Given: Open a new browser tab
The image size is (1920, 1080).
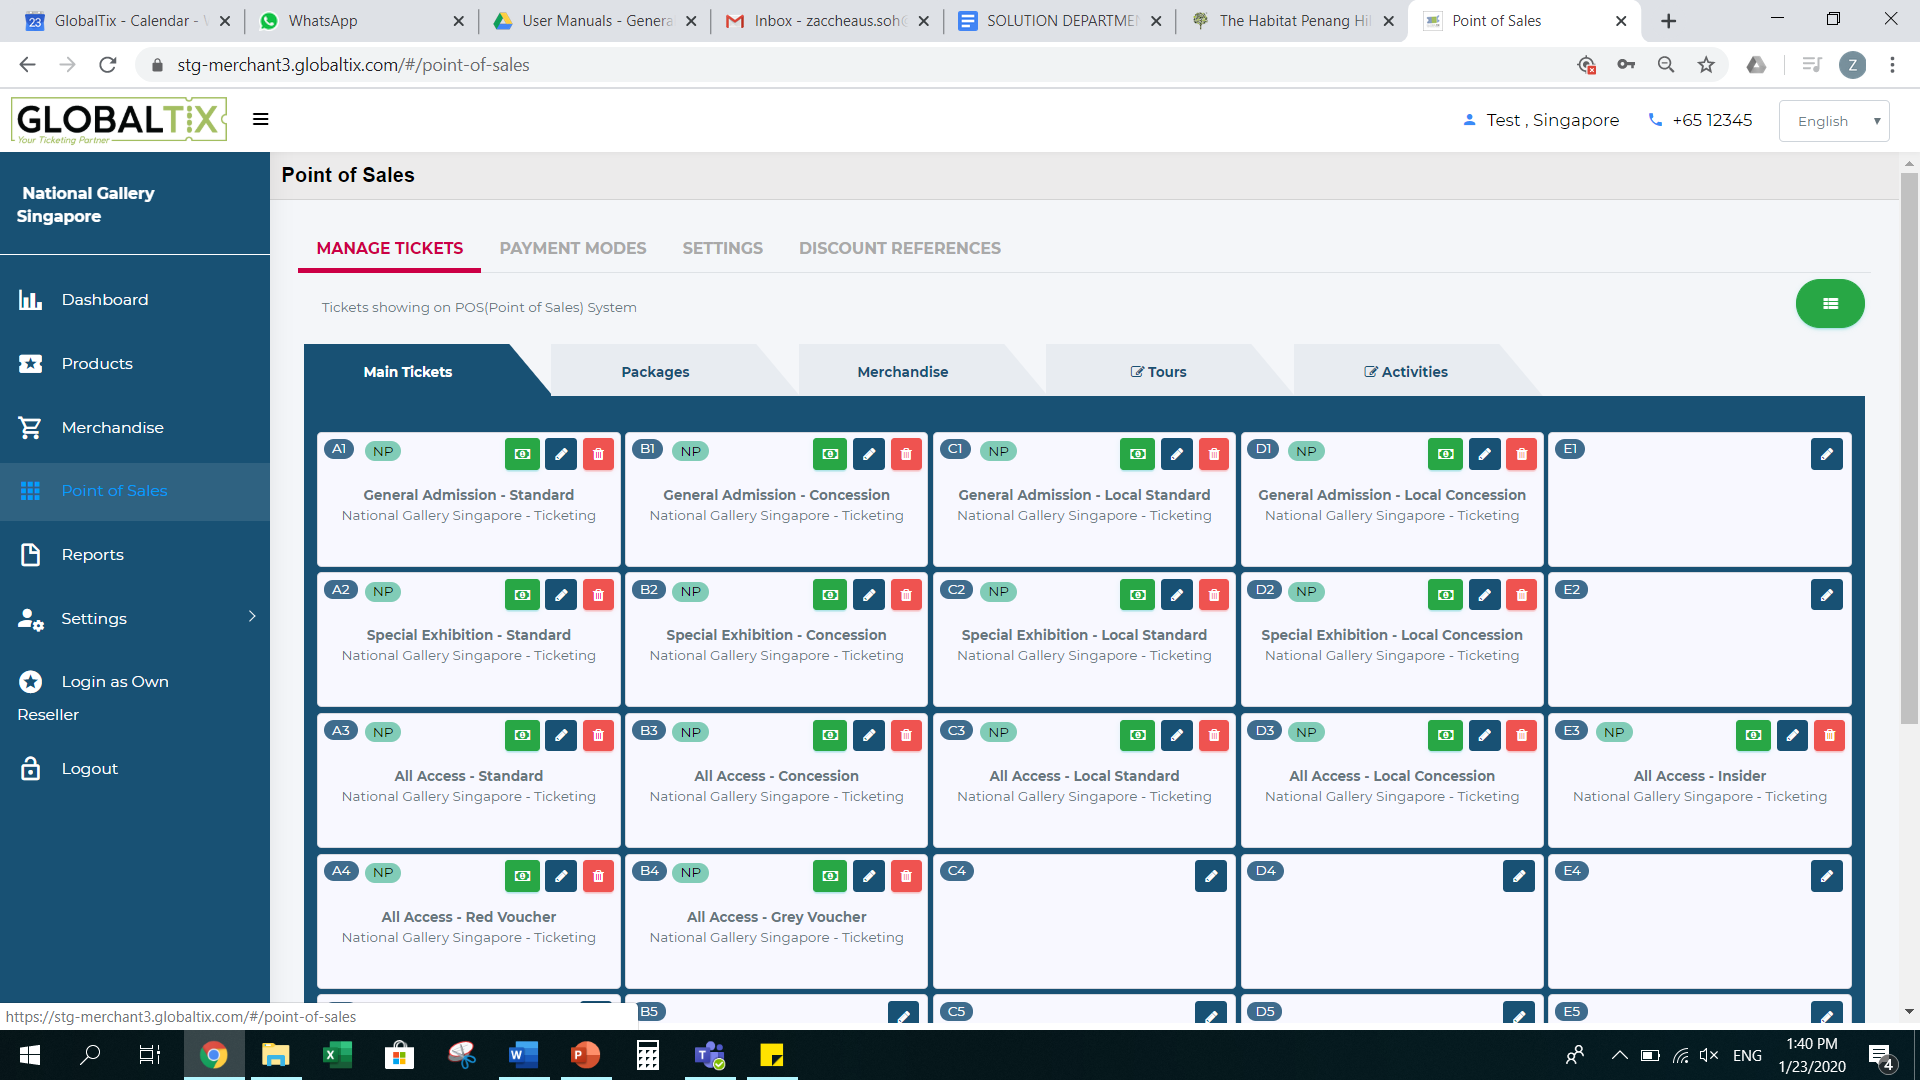Looking at the screenshot, I should (x=1668, y=21).
